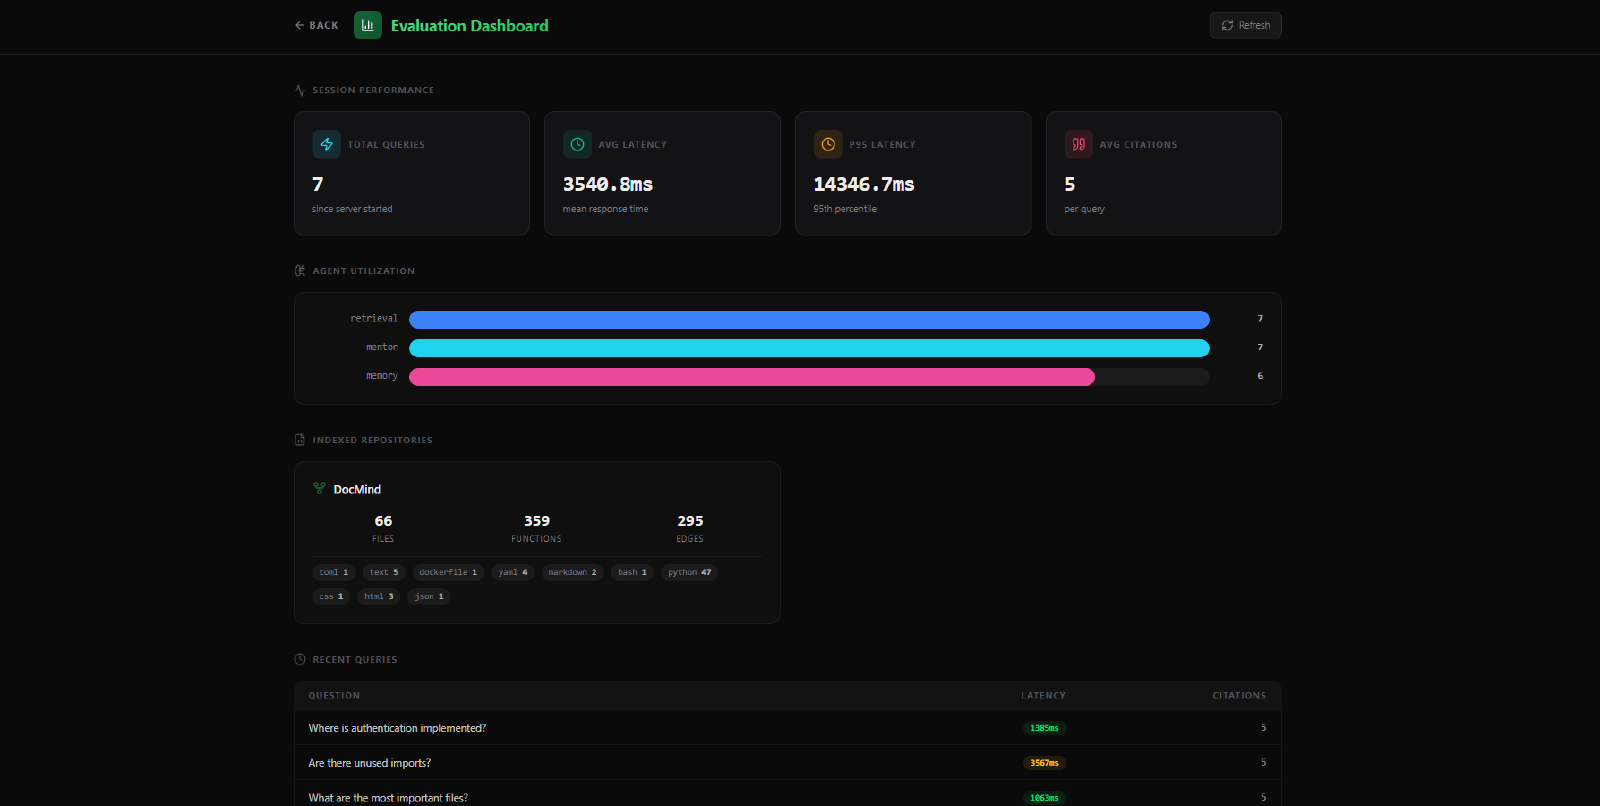Select 'What are the most important files?' row
The image size is (1600, 806).
point(788,794)
